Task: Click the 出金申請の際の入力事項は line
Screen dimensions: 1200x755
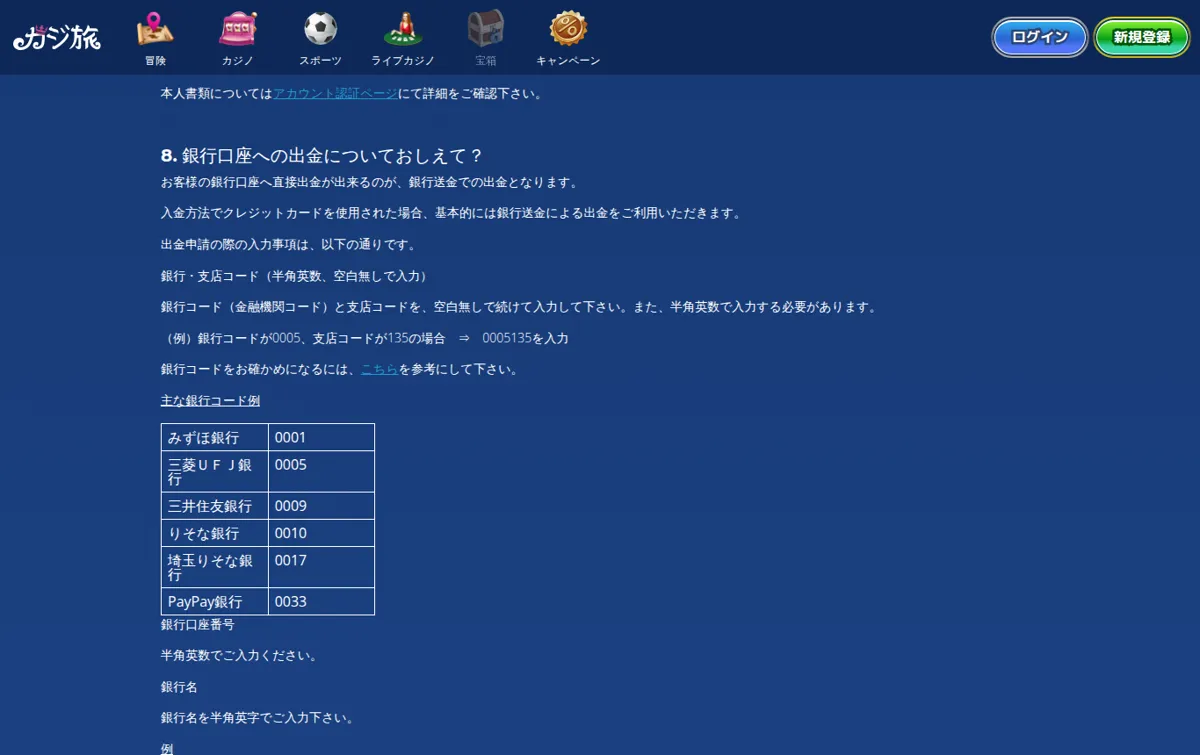Action: [x=288, y=244]
